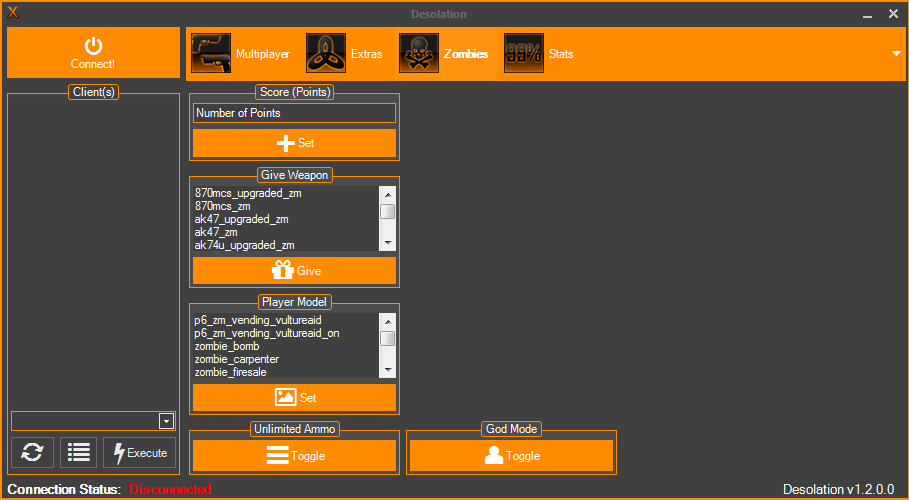Toggle God Mode
This screenshot has width=909, height=500.
(x=511, y=456)
